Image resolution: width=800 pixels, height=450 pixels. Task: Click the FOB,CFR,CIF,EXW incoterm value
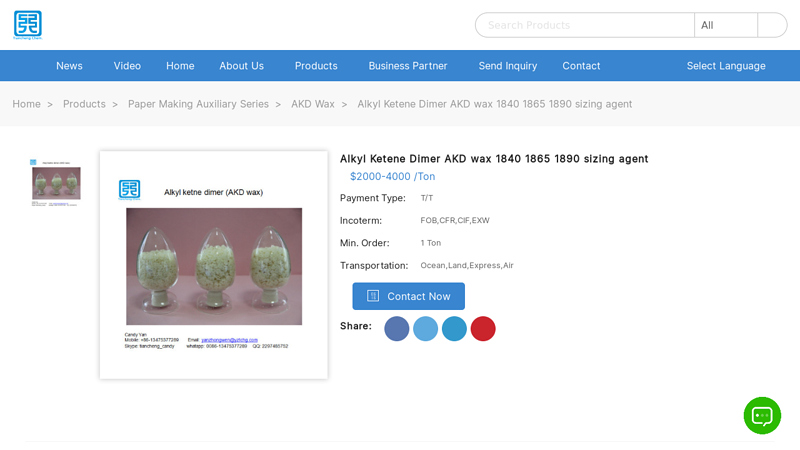[x=455, y=220]
